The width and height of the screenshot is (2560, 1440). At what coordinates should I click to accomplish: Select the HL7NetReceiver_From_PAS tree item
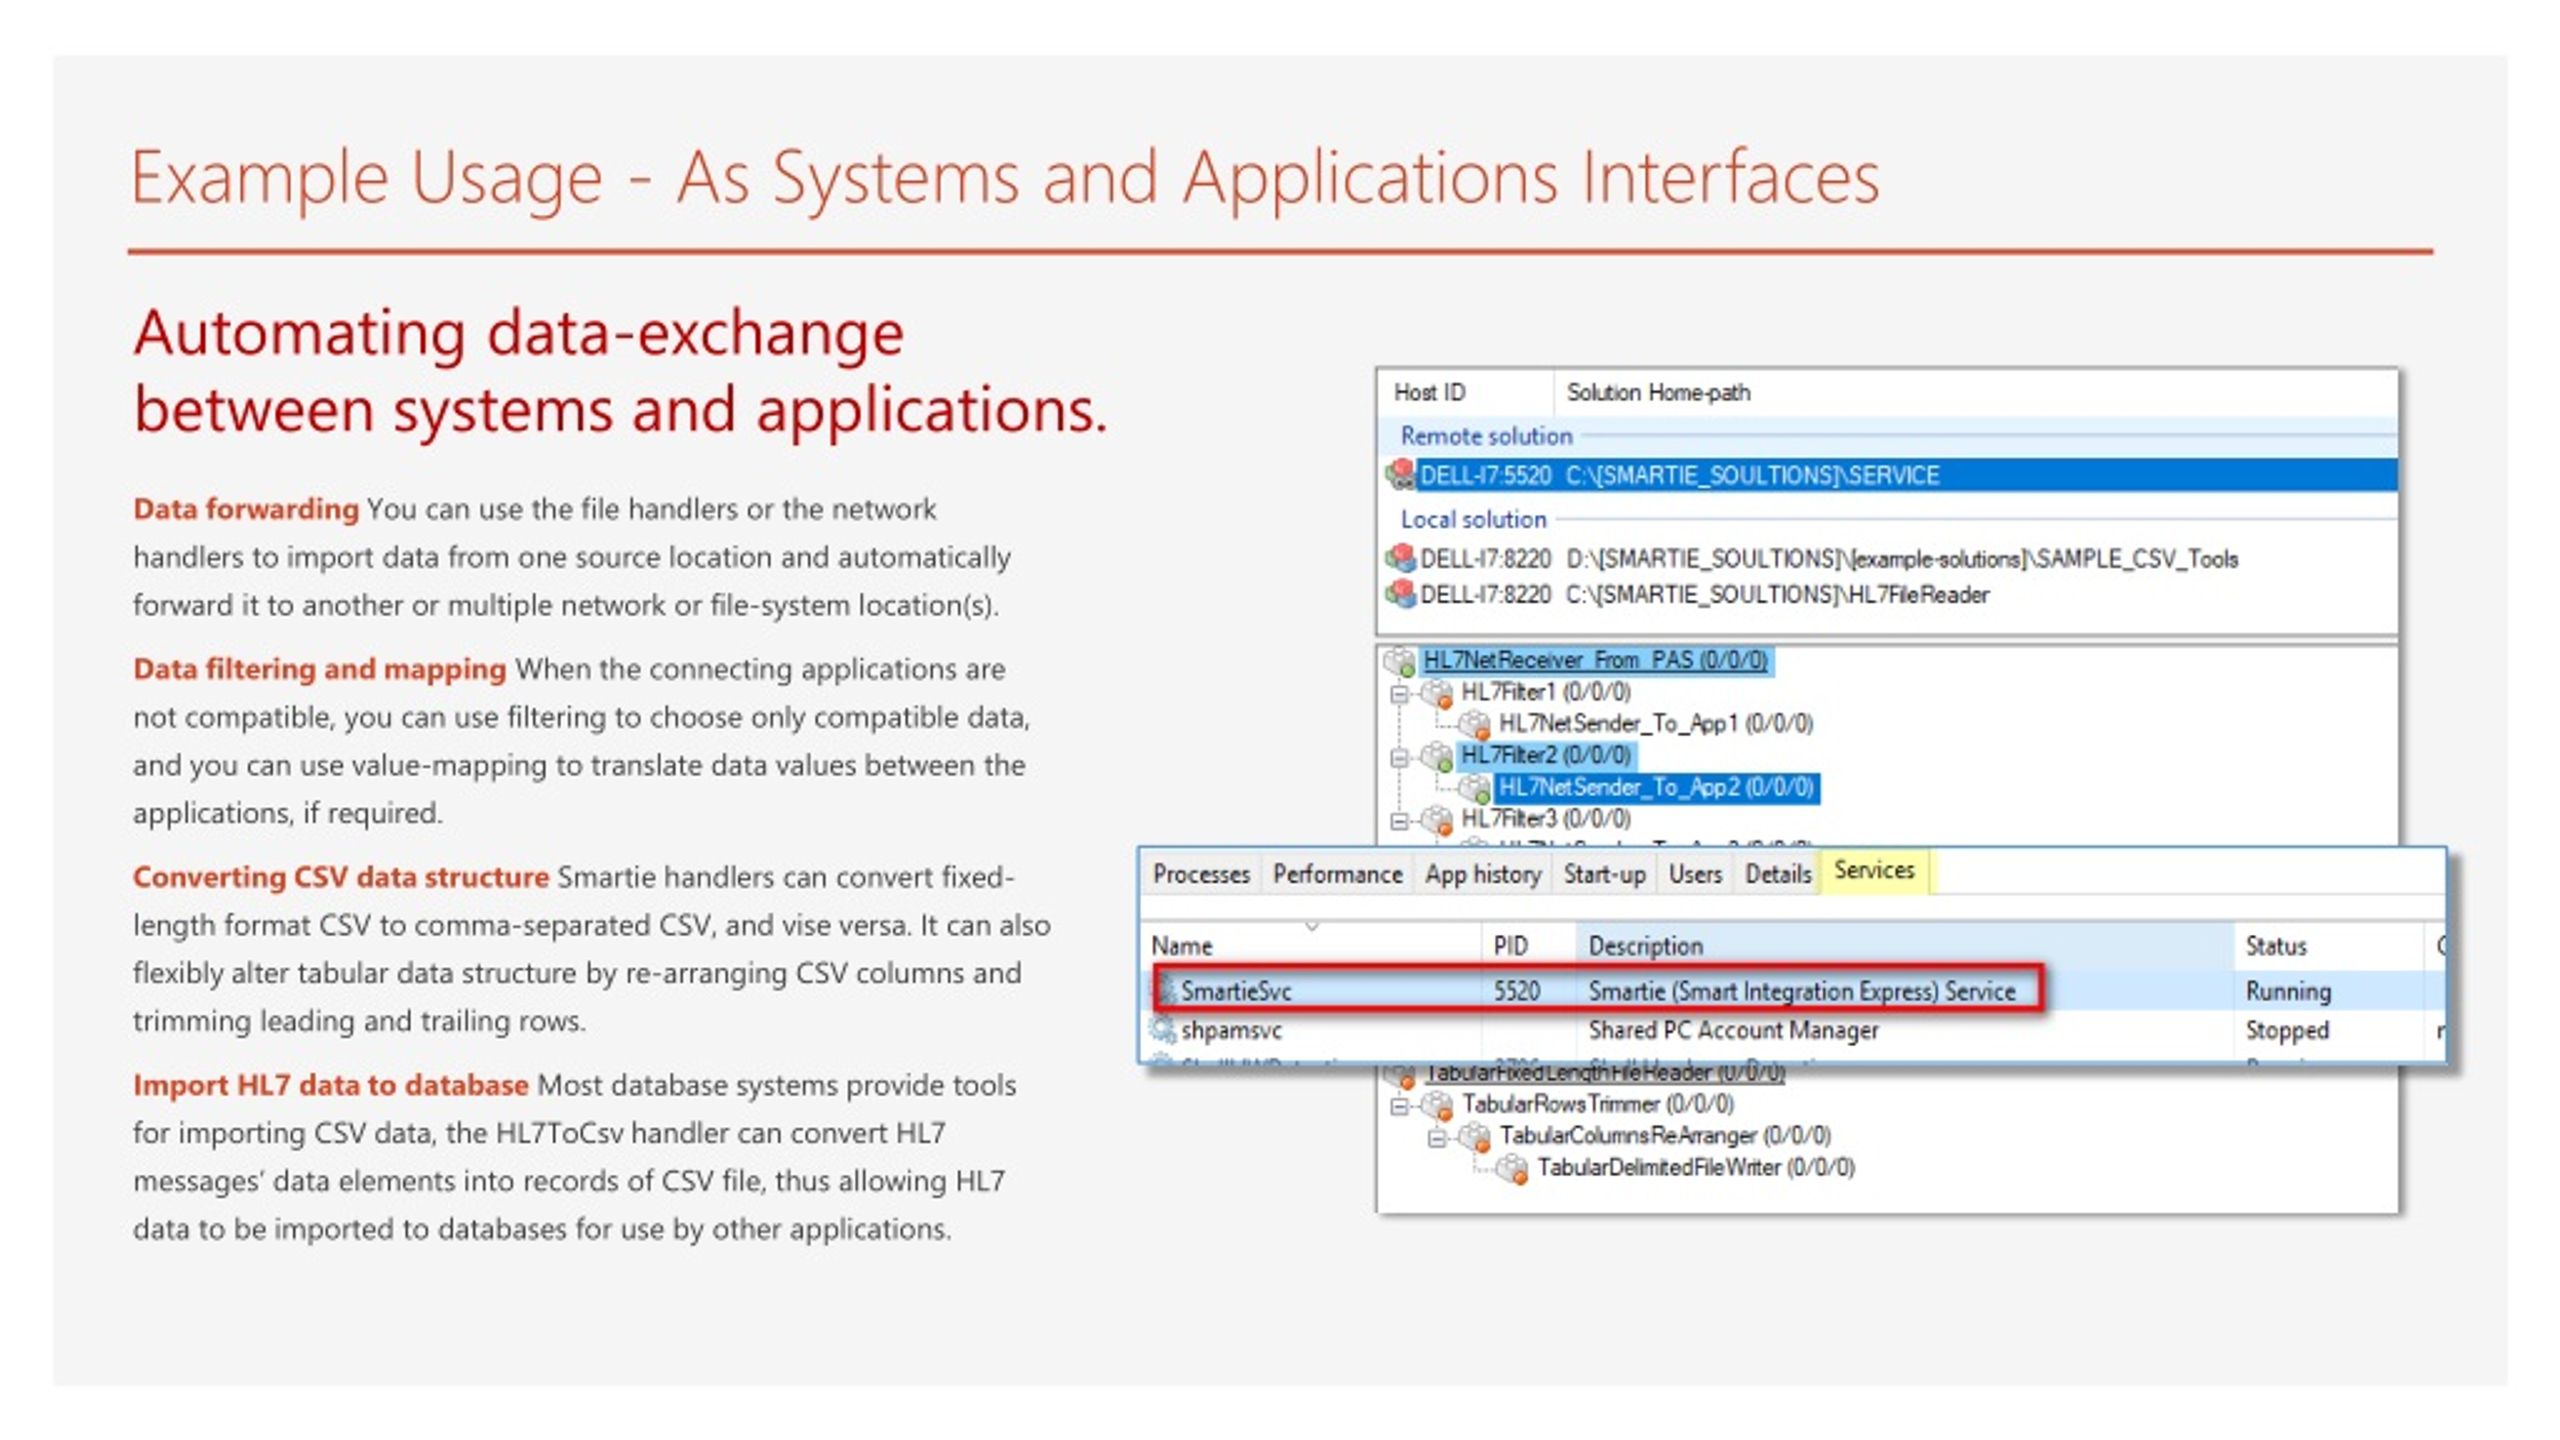(1595, 660)
